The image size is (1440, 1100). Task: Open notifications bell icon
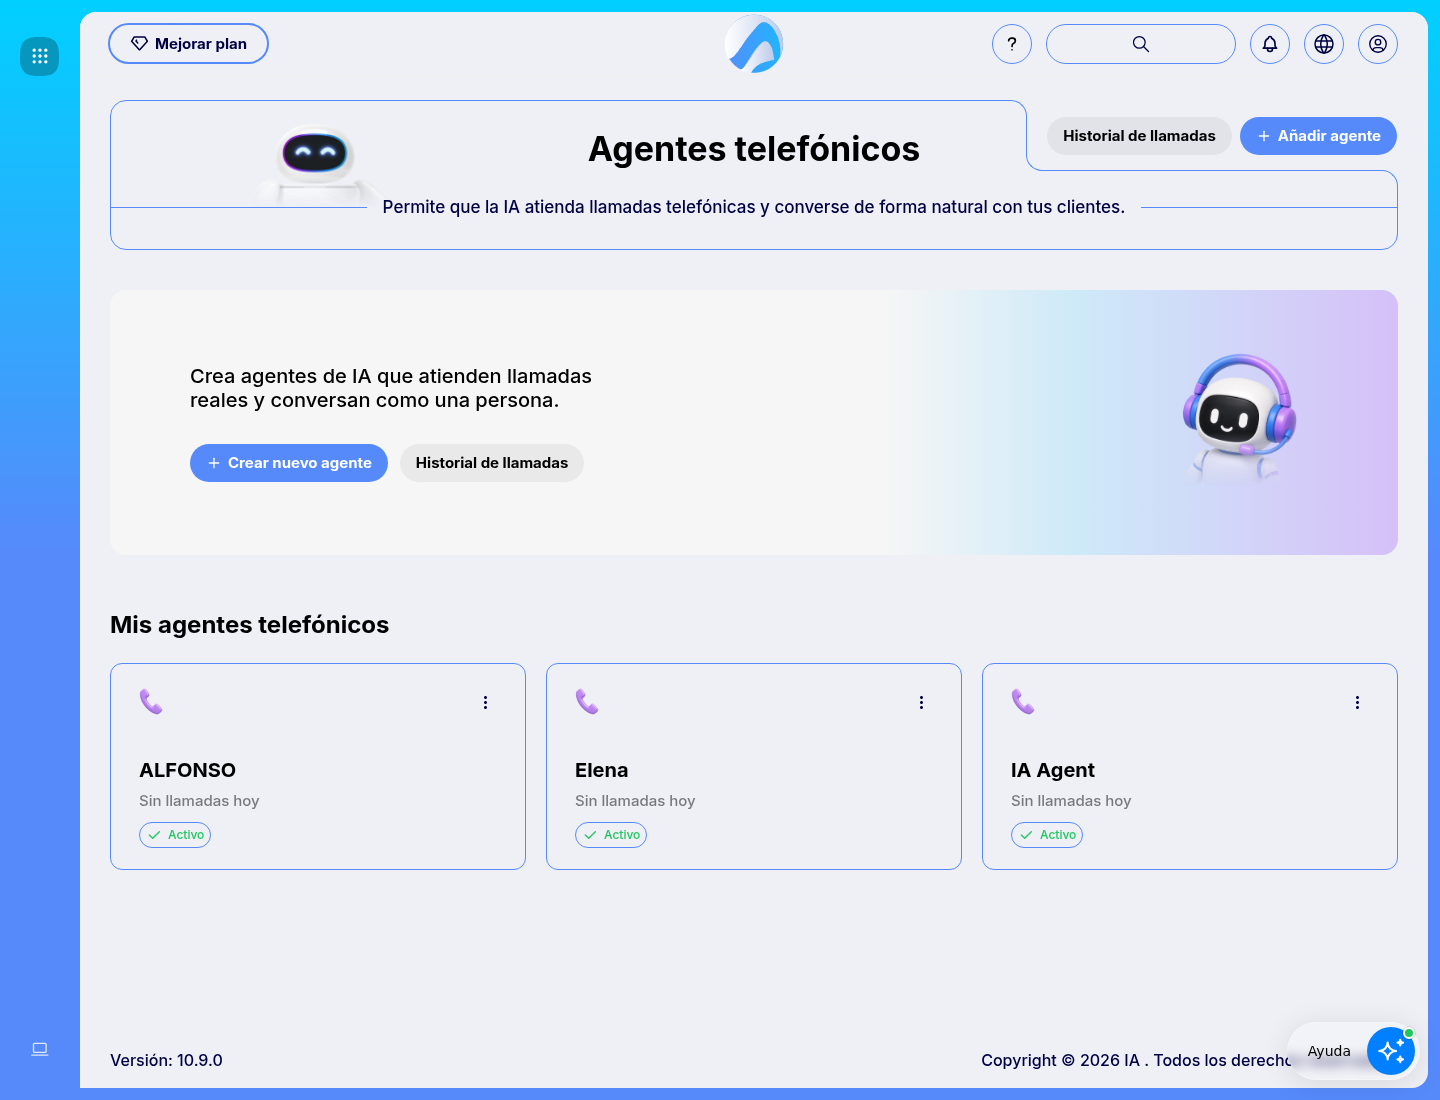pyautogui.click(x=1270, y=44)
